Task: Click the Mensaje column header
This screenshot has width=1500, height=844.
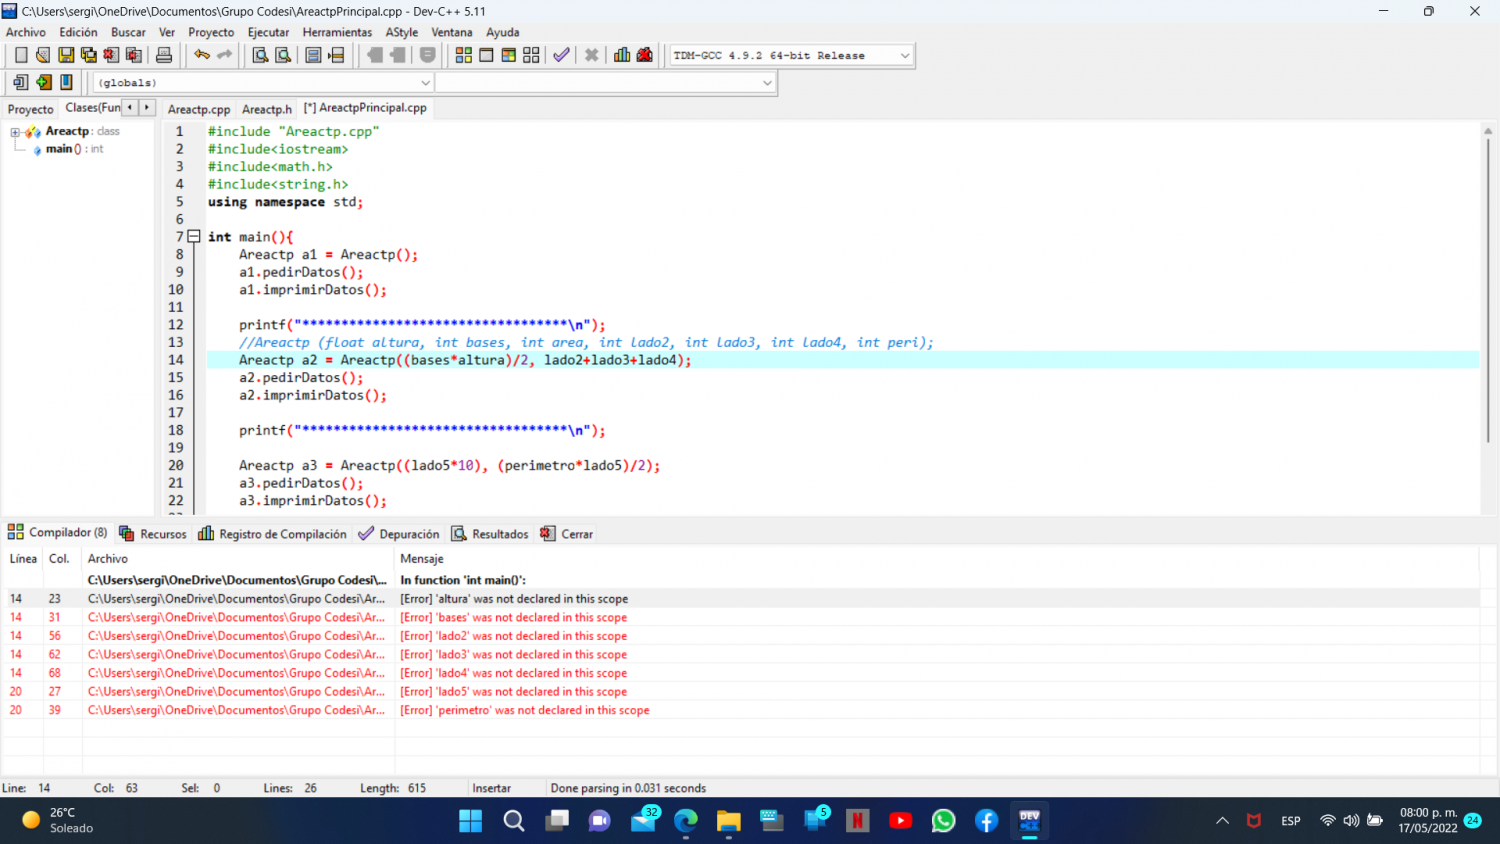Action: point(422,559)
